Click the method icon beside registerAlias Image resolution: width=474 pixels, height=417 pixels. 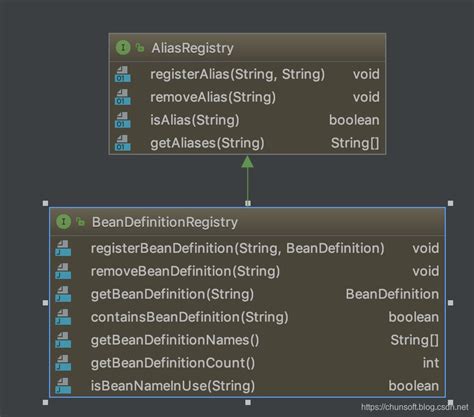[123, 74]
